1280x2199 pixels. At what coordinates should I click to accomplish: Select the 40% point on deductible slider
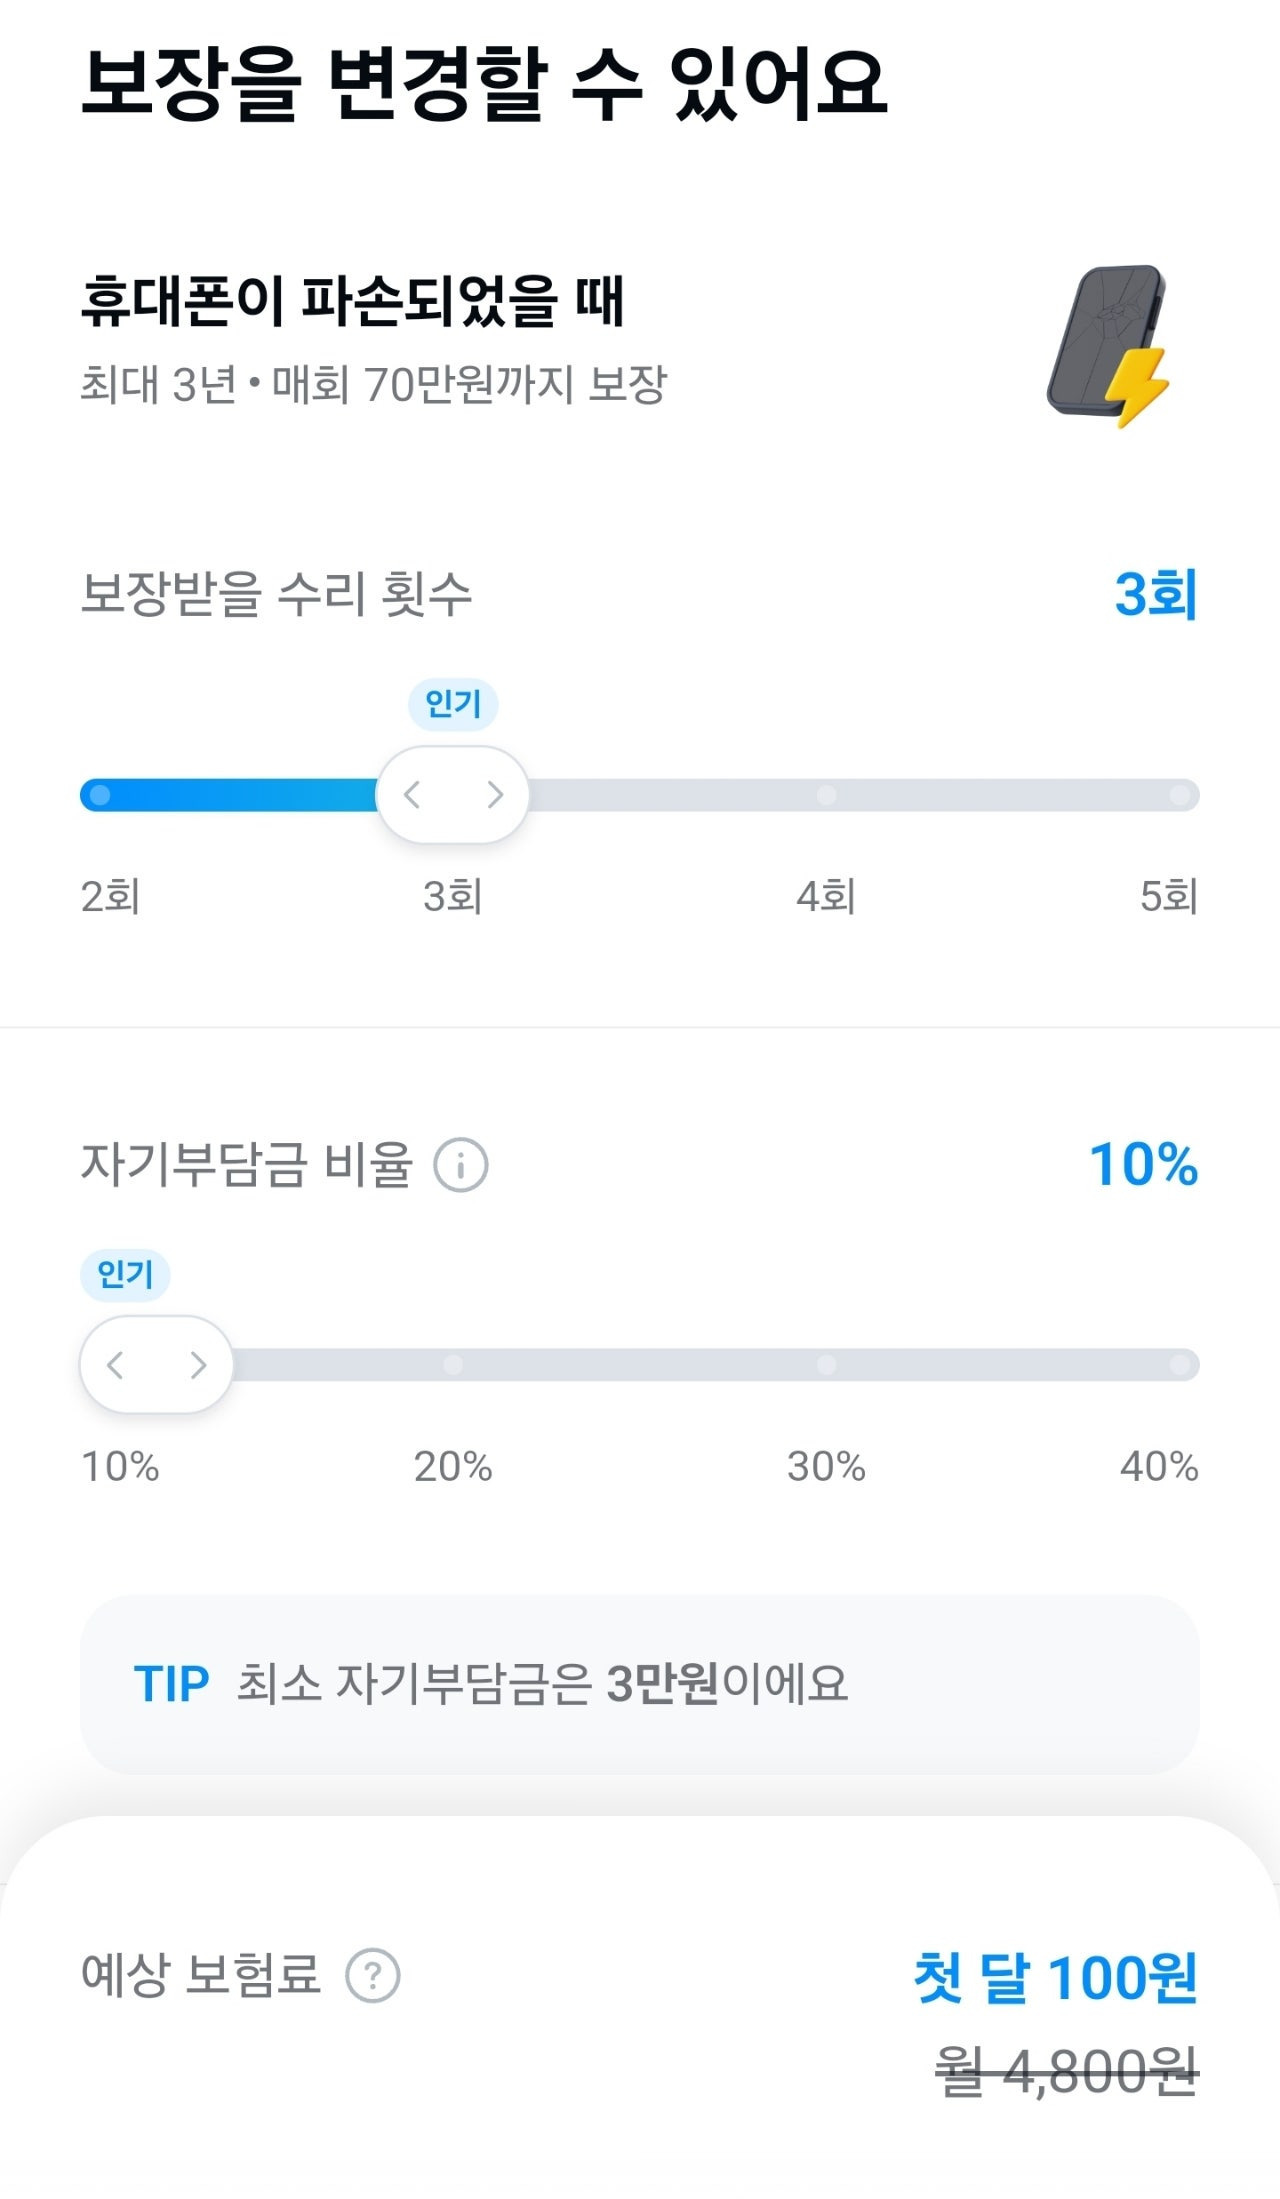pos(1180,1365)
